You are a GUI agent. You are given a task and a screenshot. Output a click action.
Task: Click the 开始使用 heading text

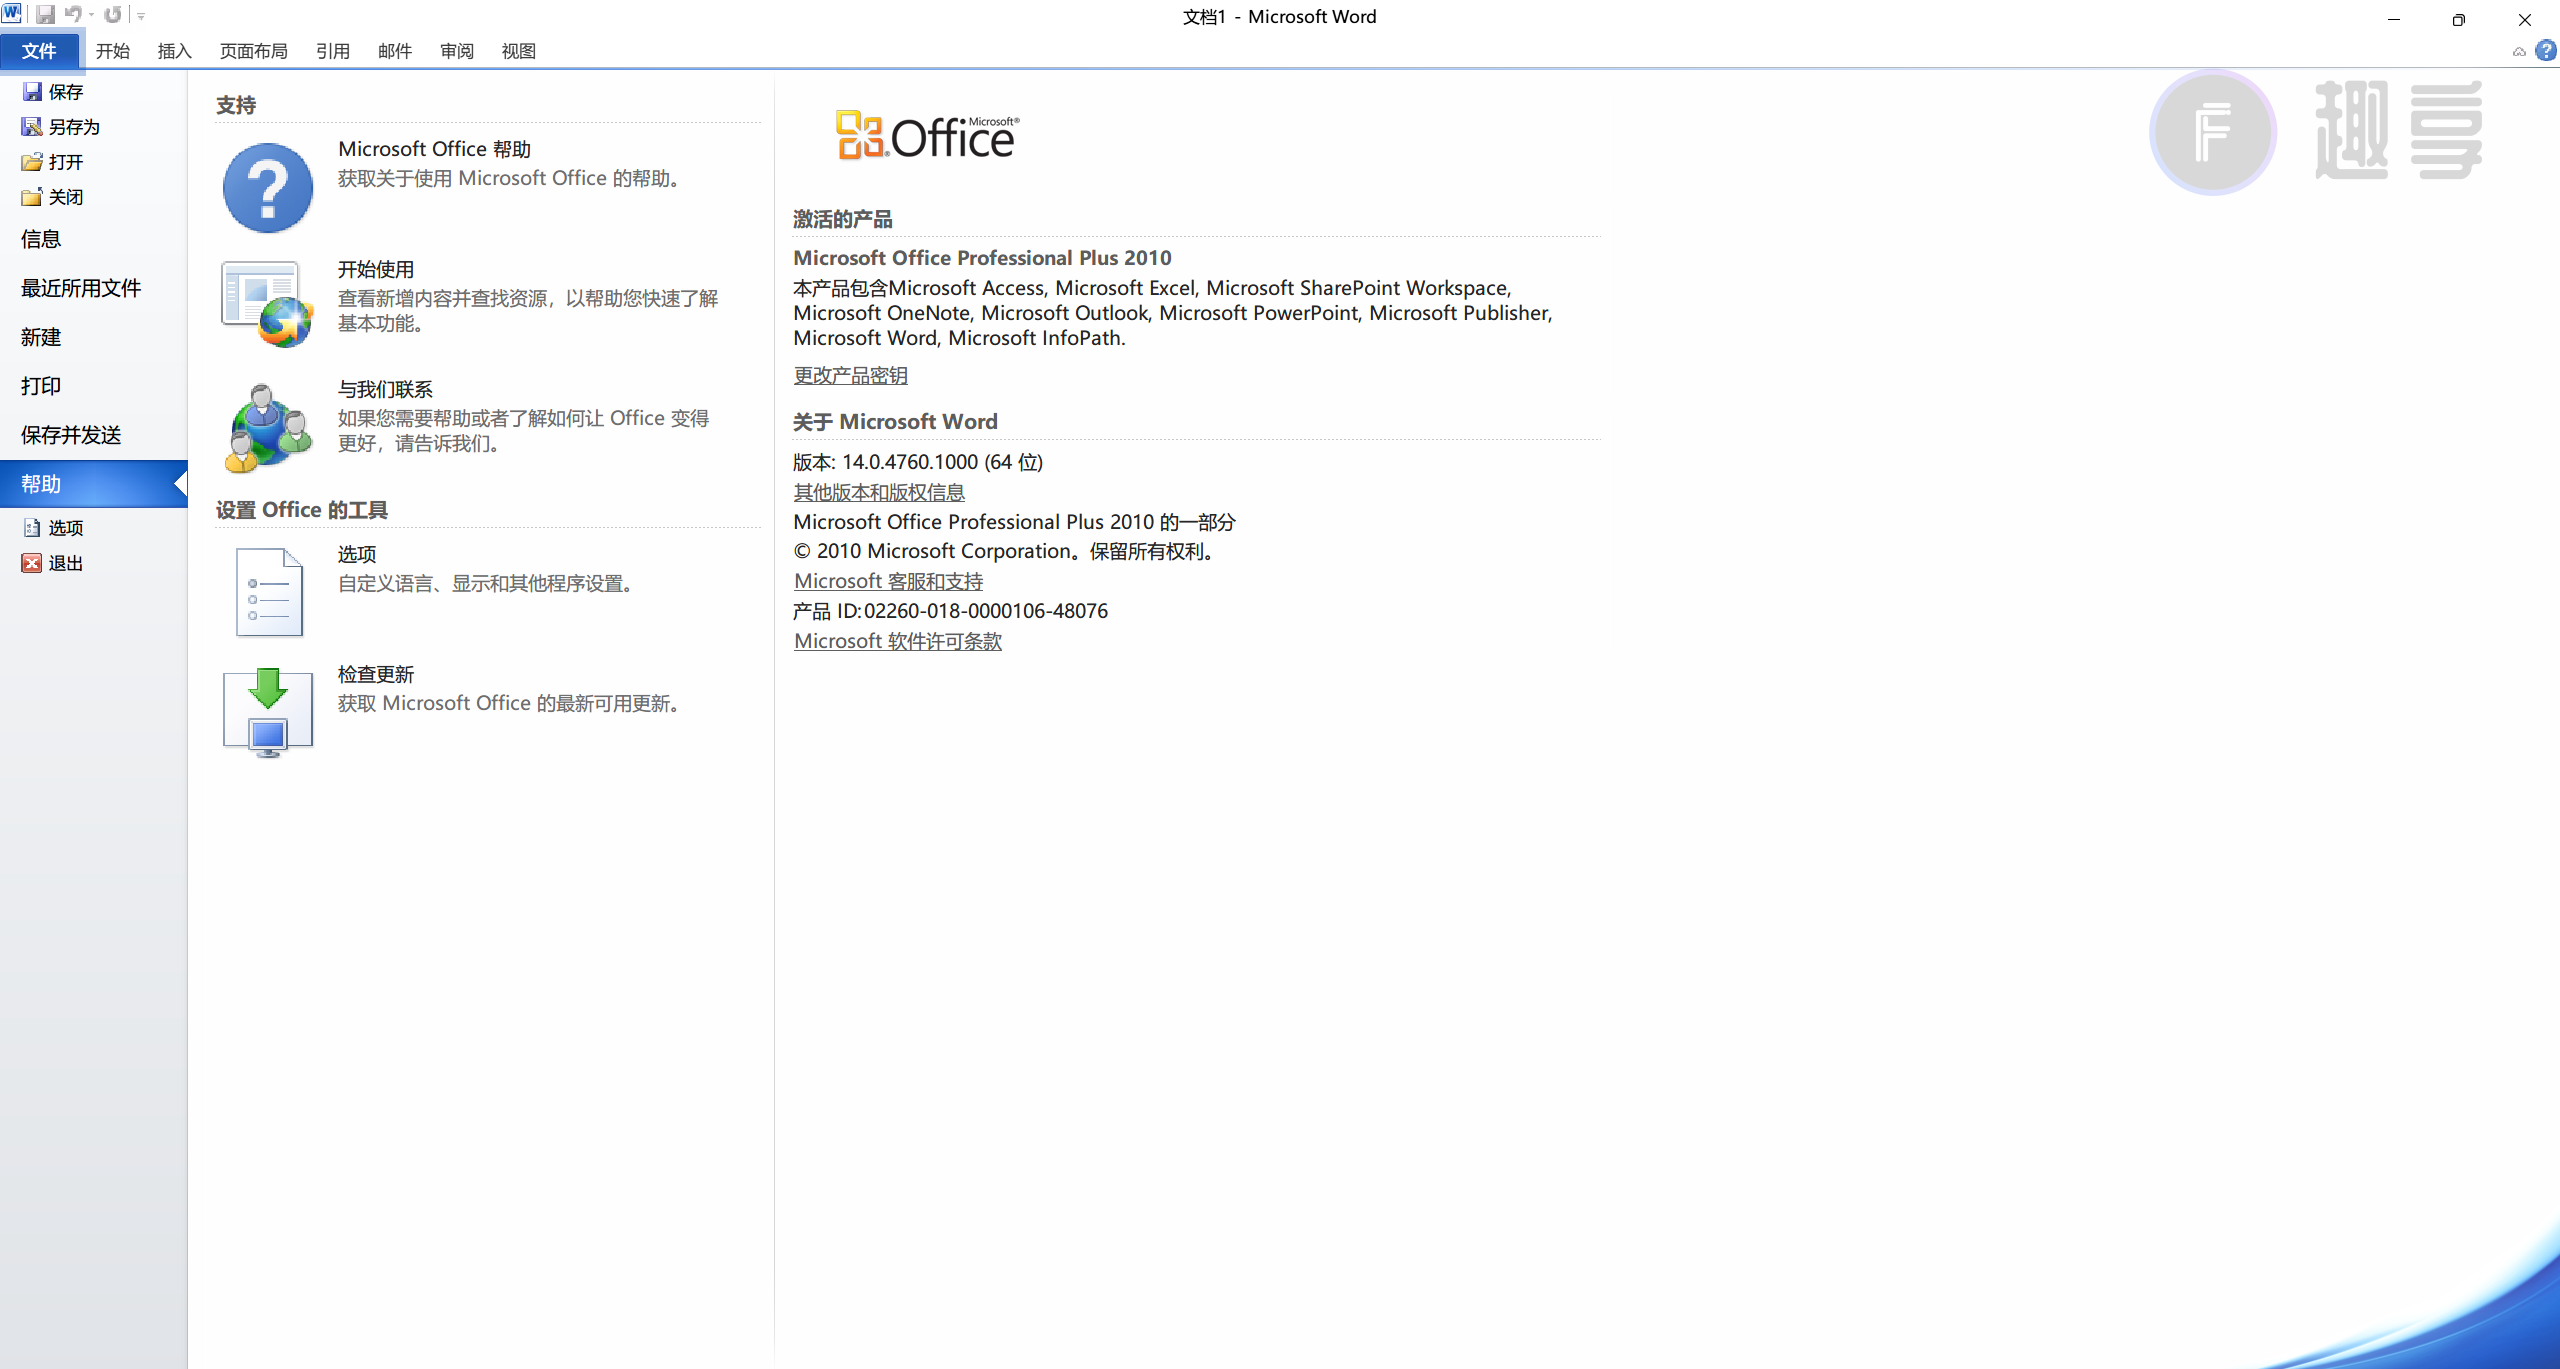pyautogui.click(x=376, y=269)
